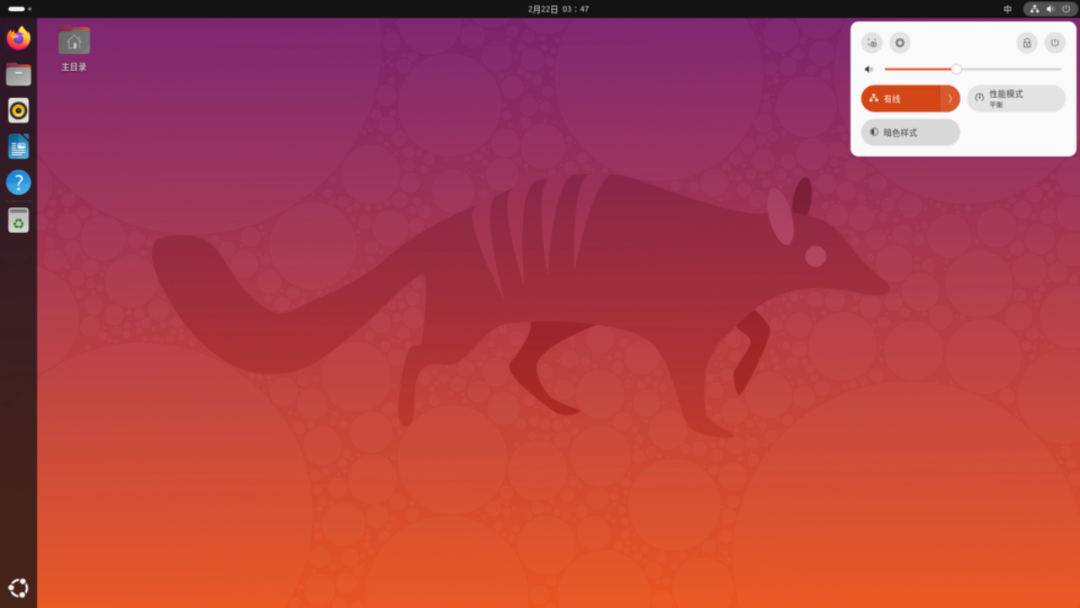
Task: Lock the screen with padlock button
Action: [1027, 43]
